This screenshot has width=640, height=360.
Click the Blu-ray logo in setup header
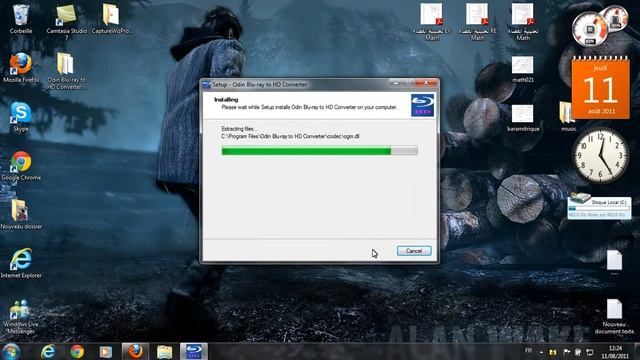click(422, 105)
